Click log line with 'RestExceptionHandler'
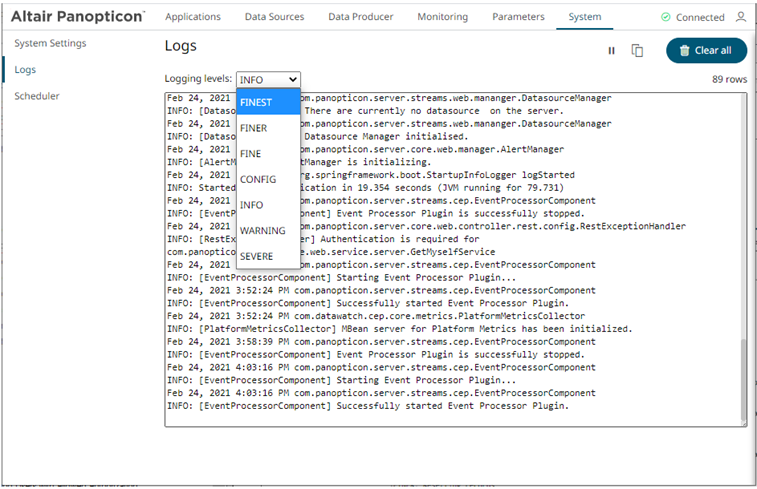Image resolution: width=757 pixels, height=489 pixels. coord(426,226)
